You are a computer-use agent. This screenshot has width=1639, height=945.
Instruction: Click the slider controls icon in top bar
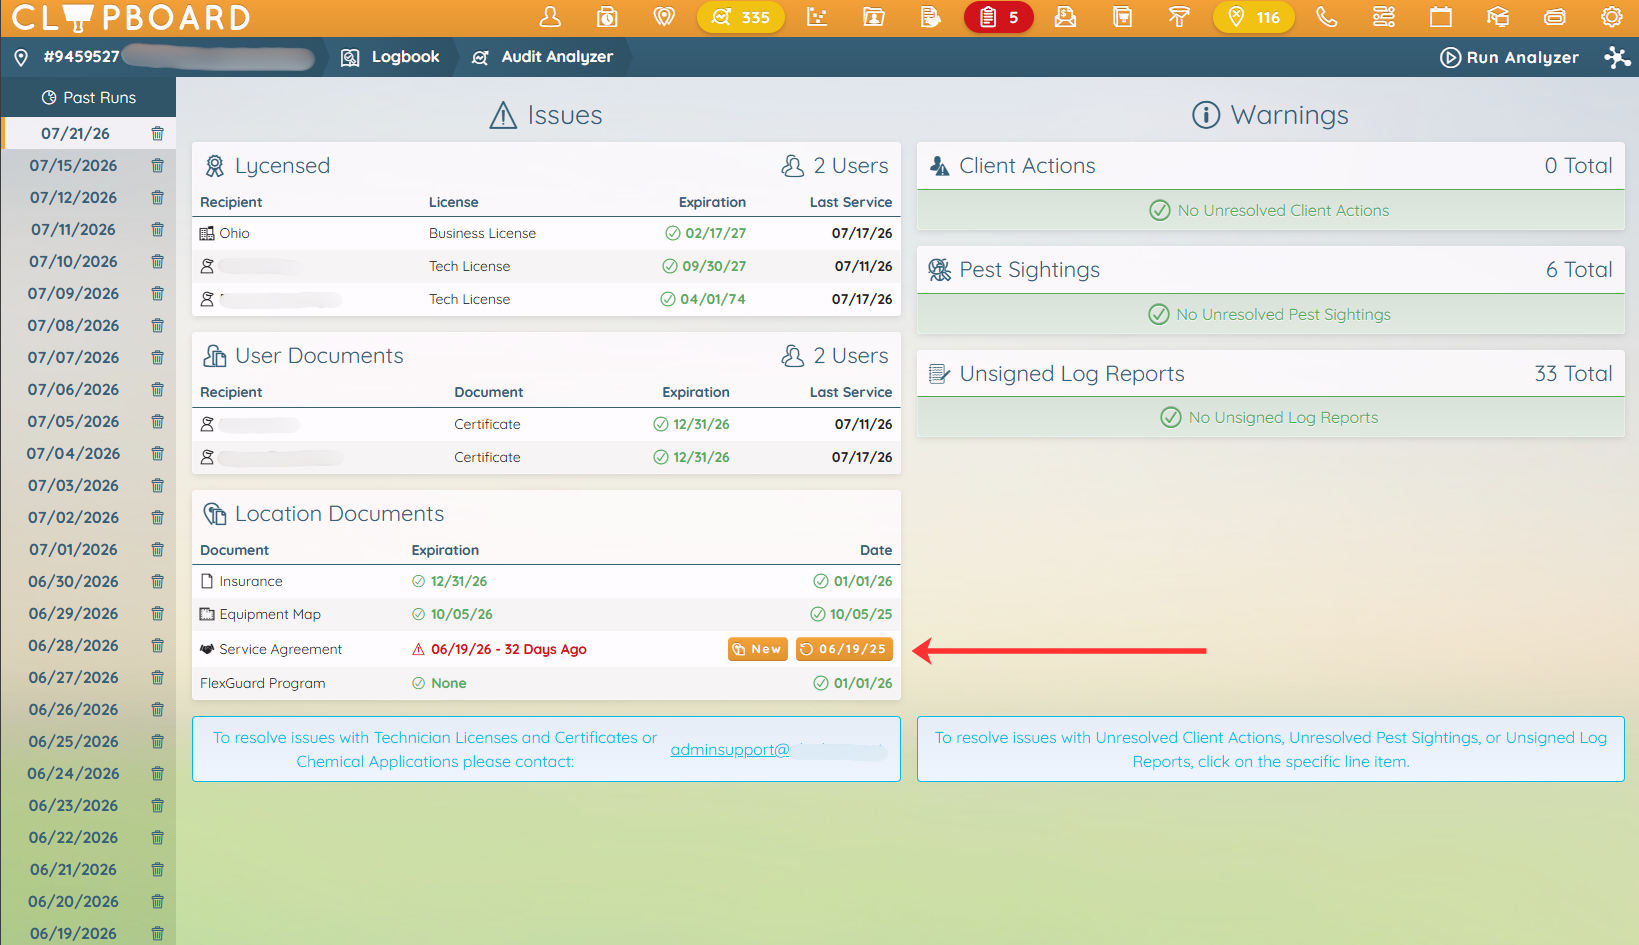tap(1384, 17)
